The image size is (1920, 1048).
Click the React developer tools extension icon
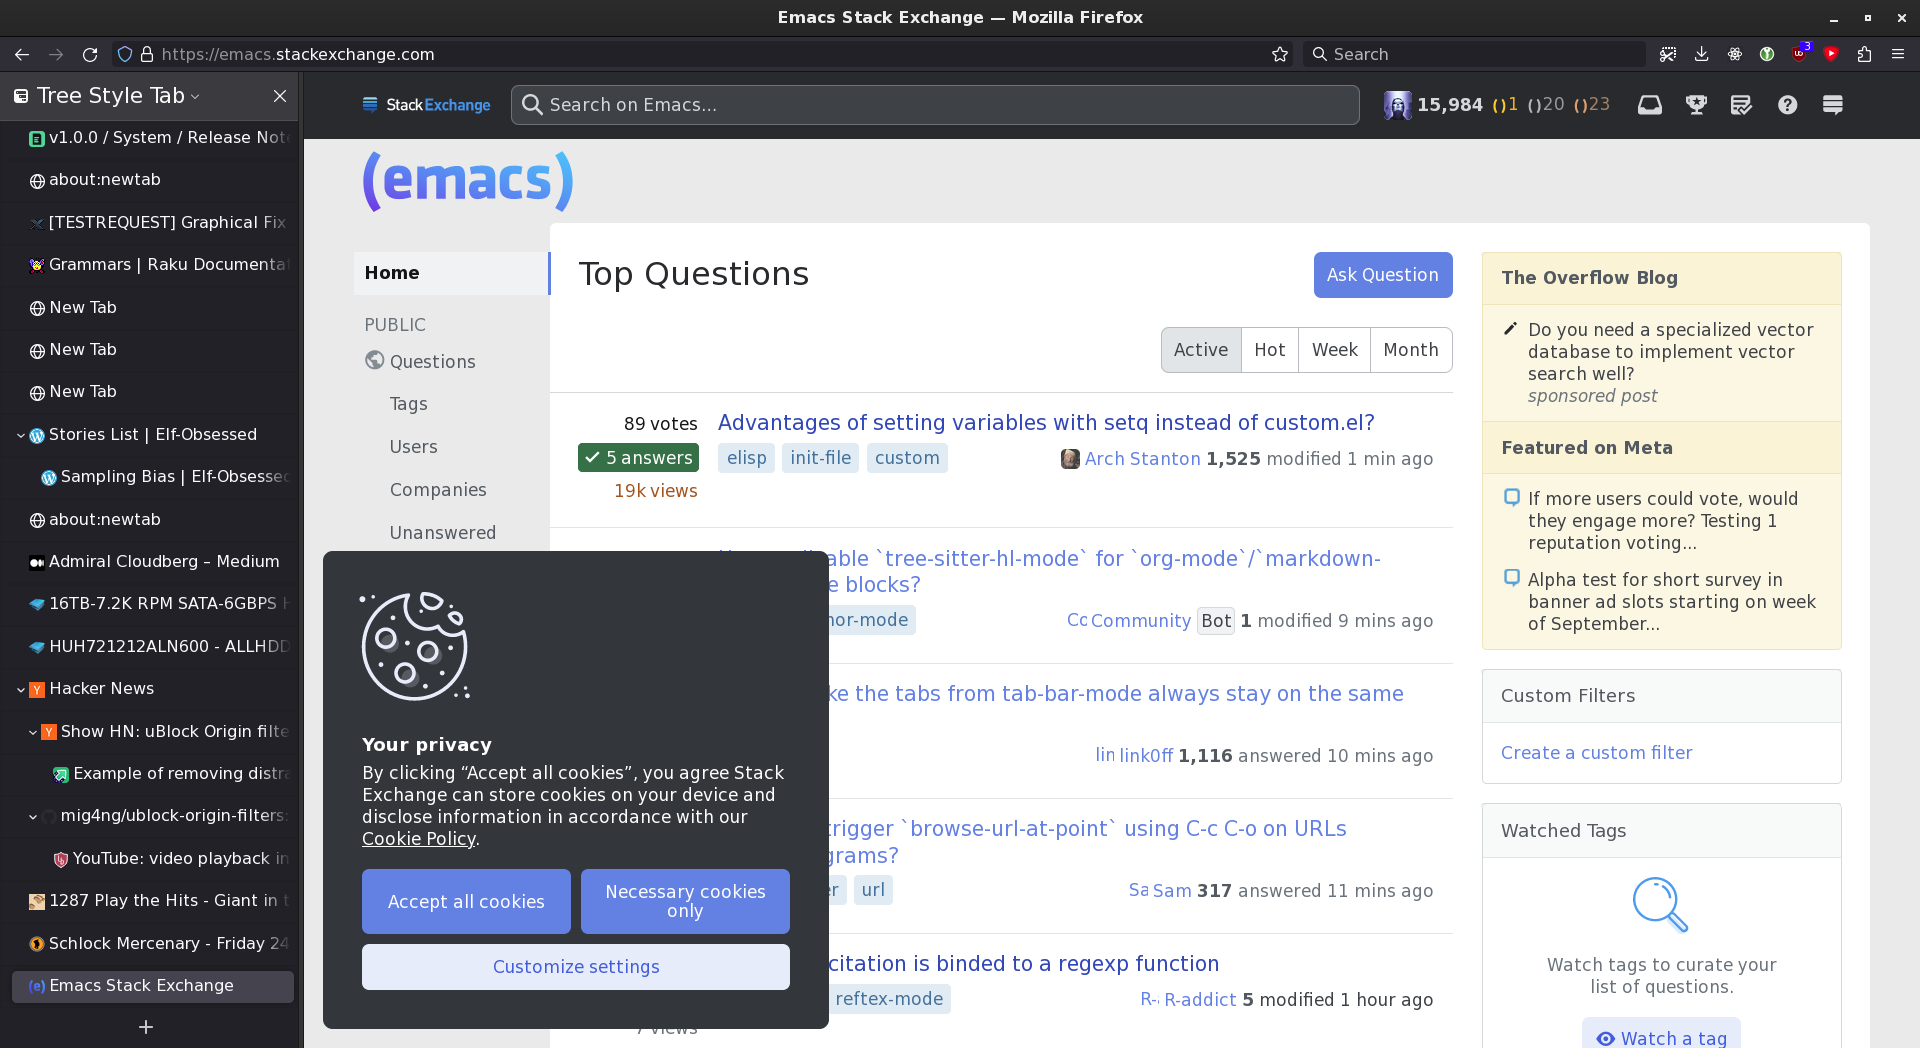1735,54
